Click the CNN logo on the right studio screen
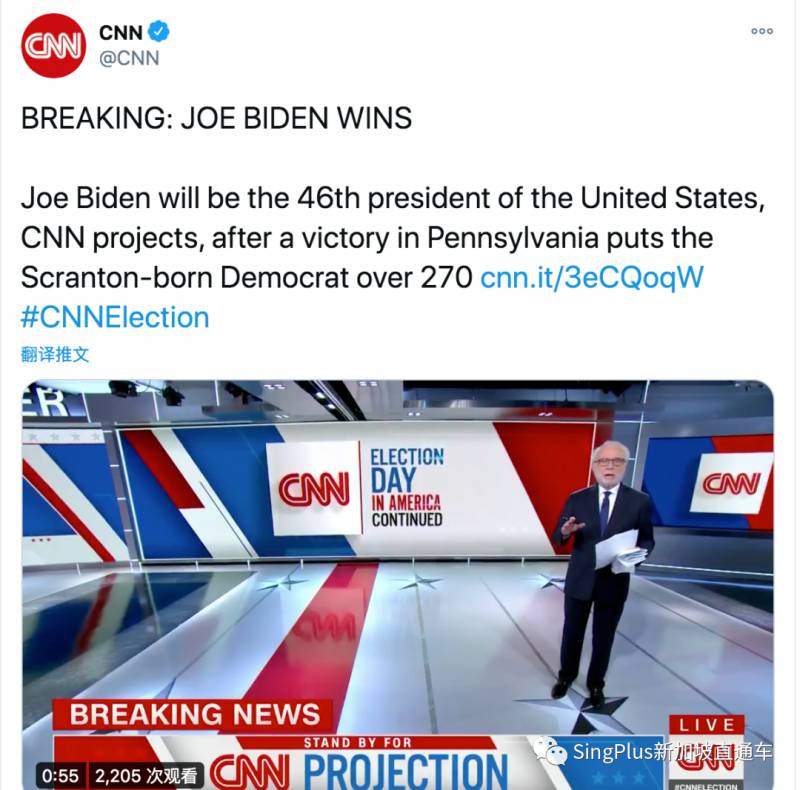Screen dimensions: 800x790 click(x=731, y=484)
